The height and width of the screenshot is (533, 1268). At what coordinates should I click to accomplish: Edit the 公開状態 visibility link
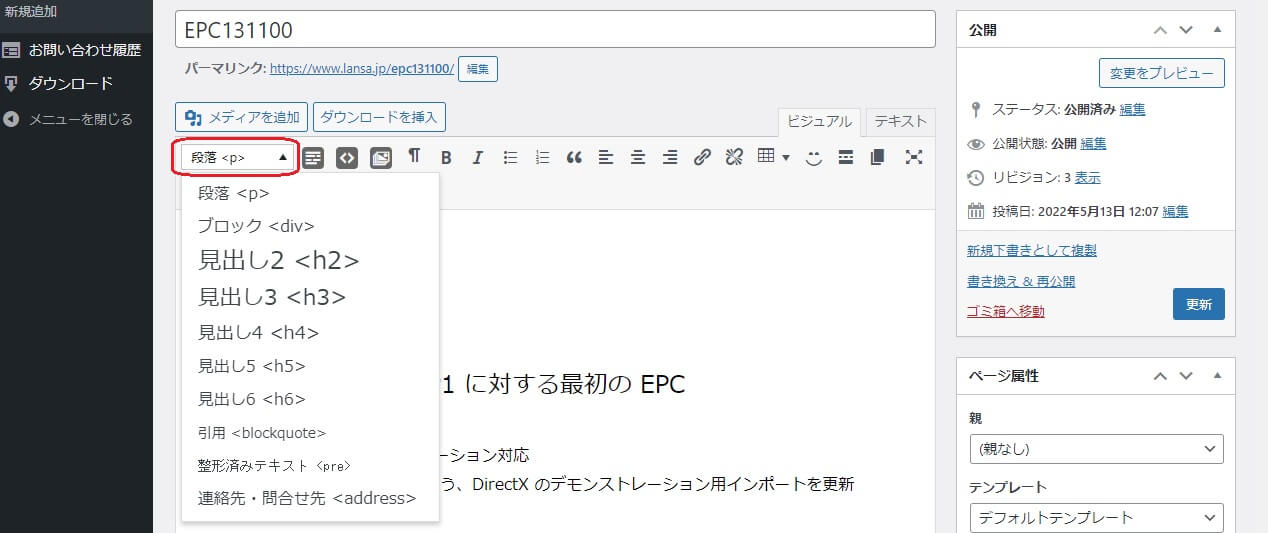[1093, 144]
